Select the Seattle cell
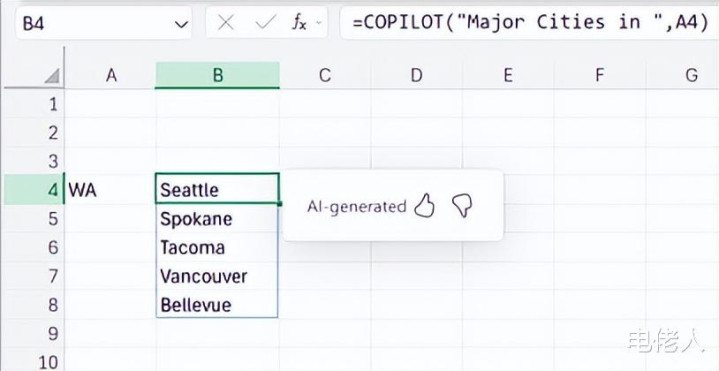This screenshot has height=371, width=719. (217, 188)
